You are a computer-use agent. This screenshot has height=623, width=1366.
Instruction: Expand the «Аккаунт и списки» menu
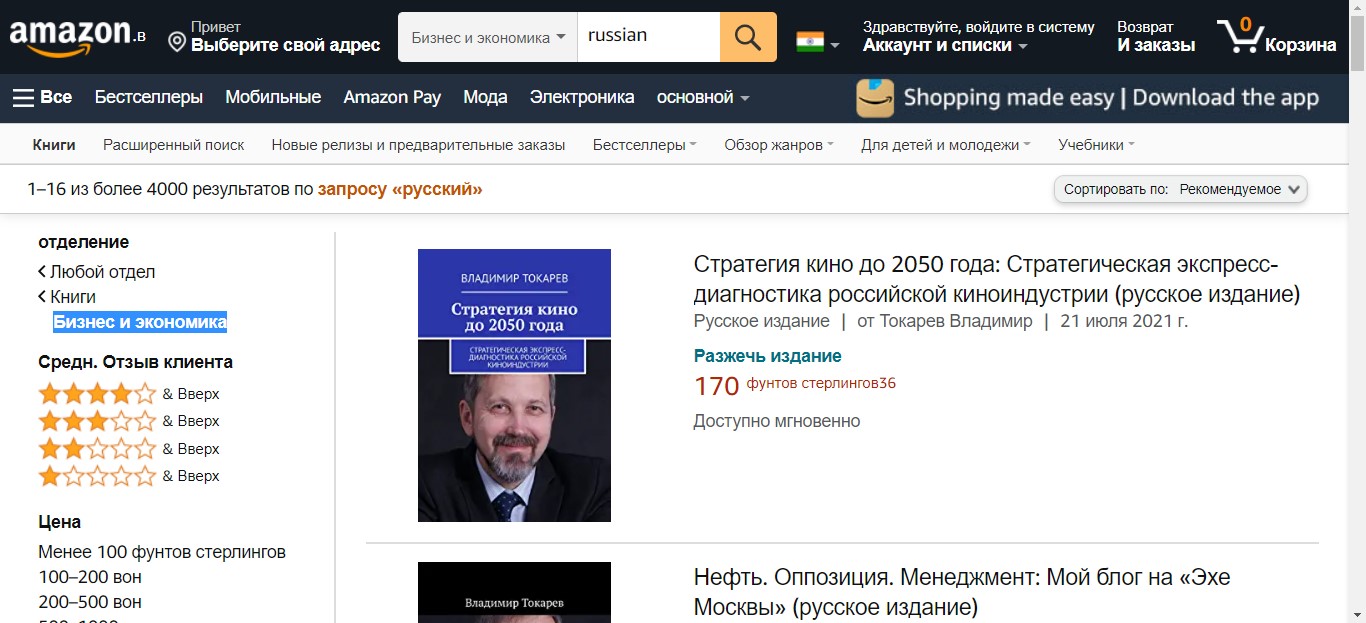pos(945,45)
